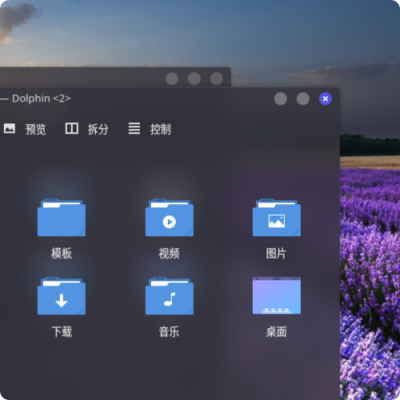
Task: Close the Dolphin <2> window
Action: click(x=325, y=99)
